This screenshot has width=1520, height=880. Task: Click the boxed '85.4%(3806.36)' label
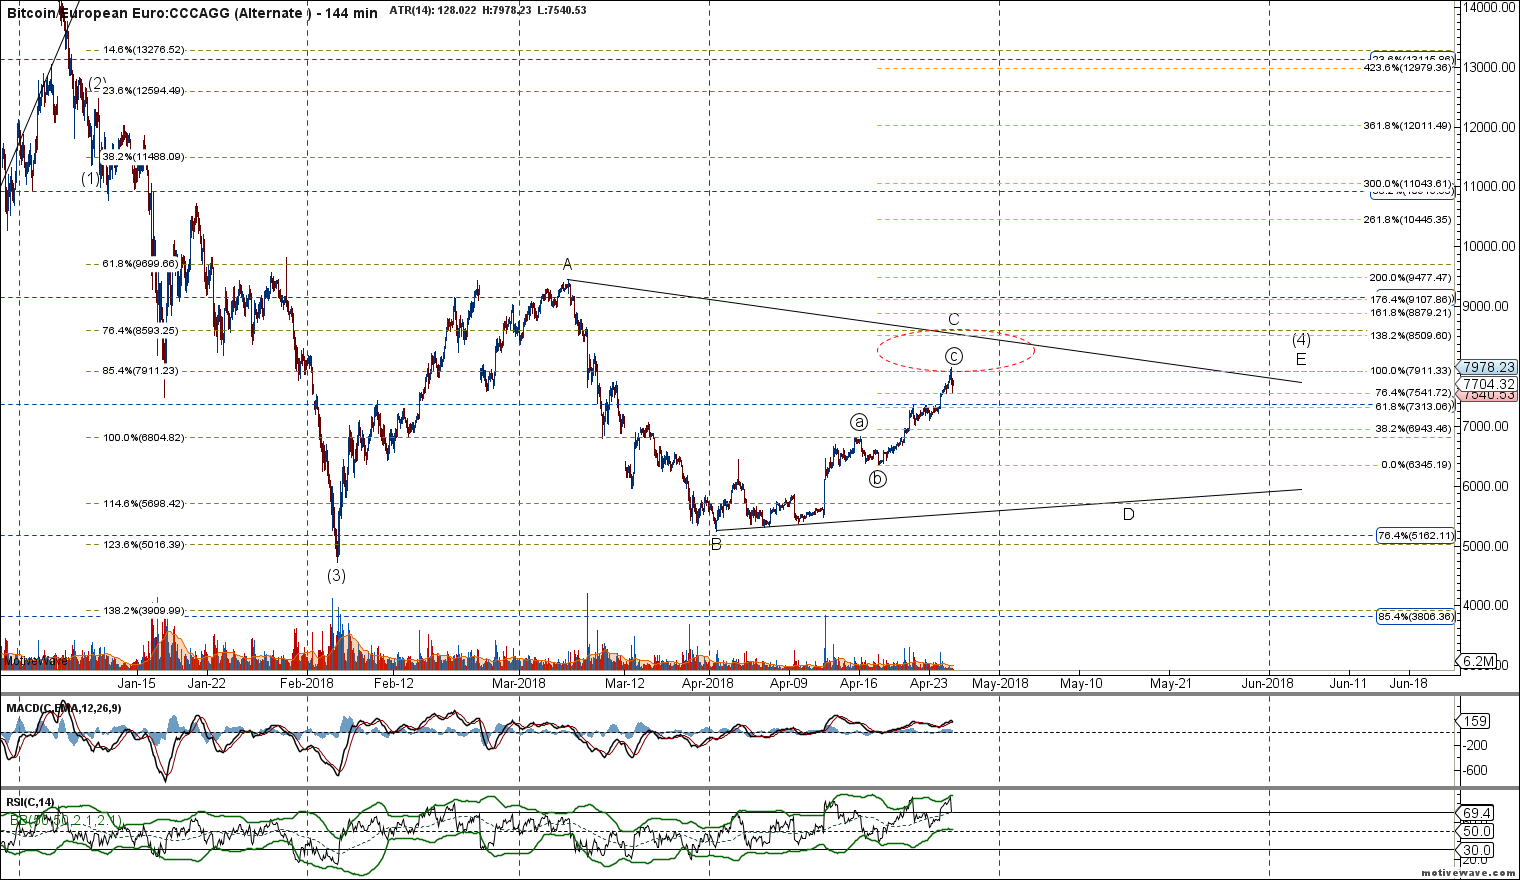click(x=1415, y=616)
